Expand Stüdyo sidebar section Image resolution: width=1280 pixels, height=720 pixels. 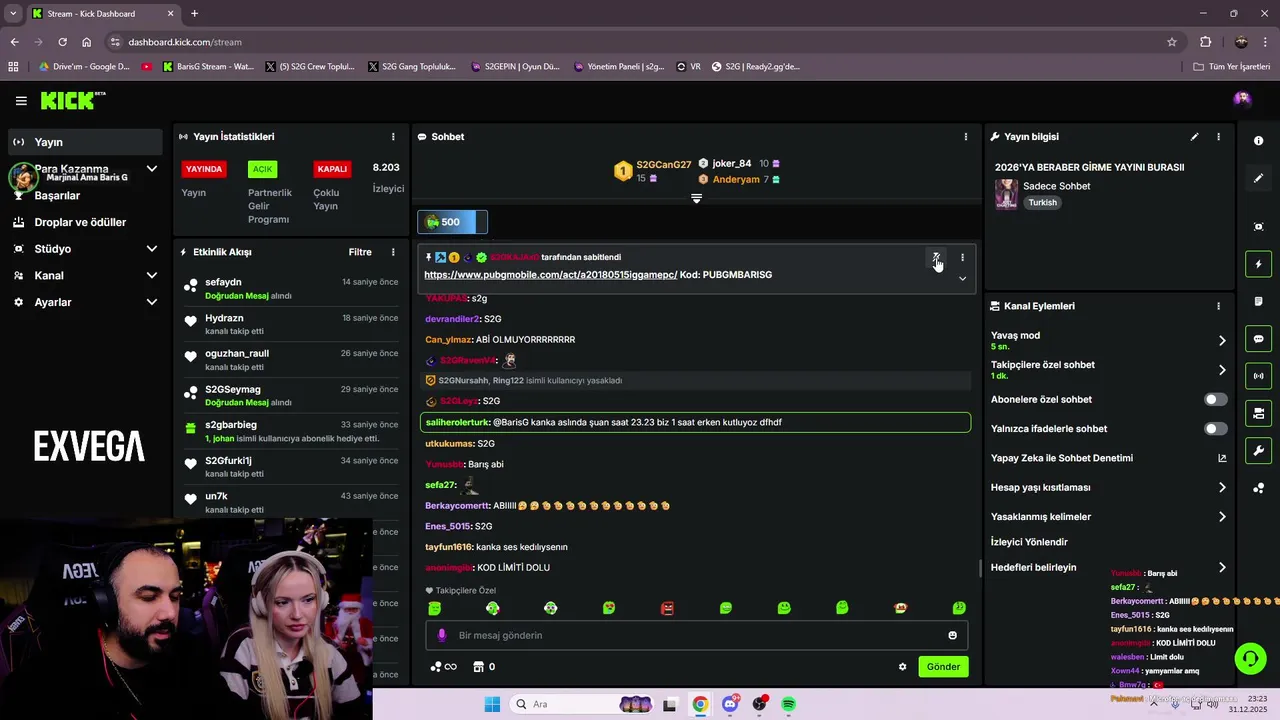(152, 249)
